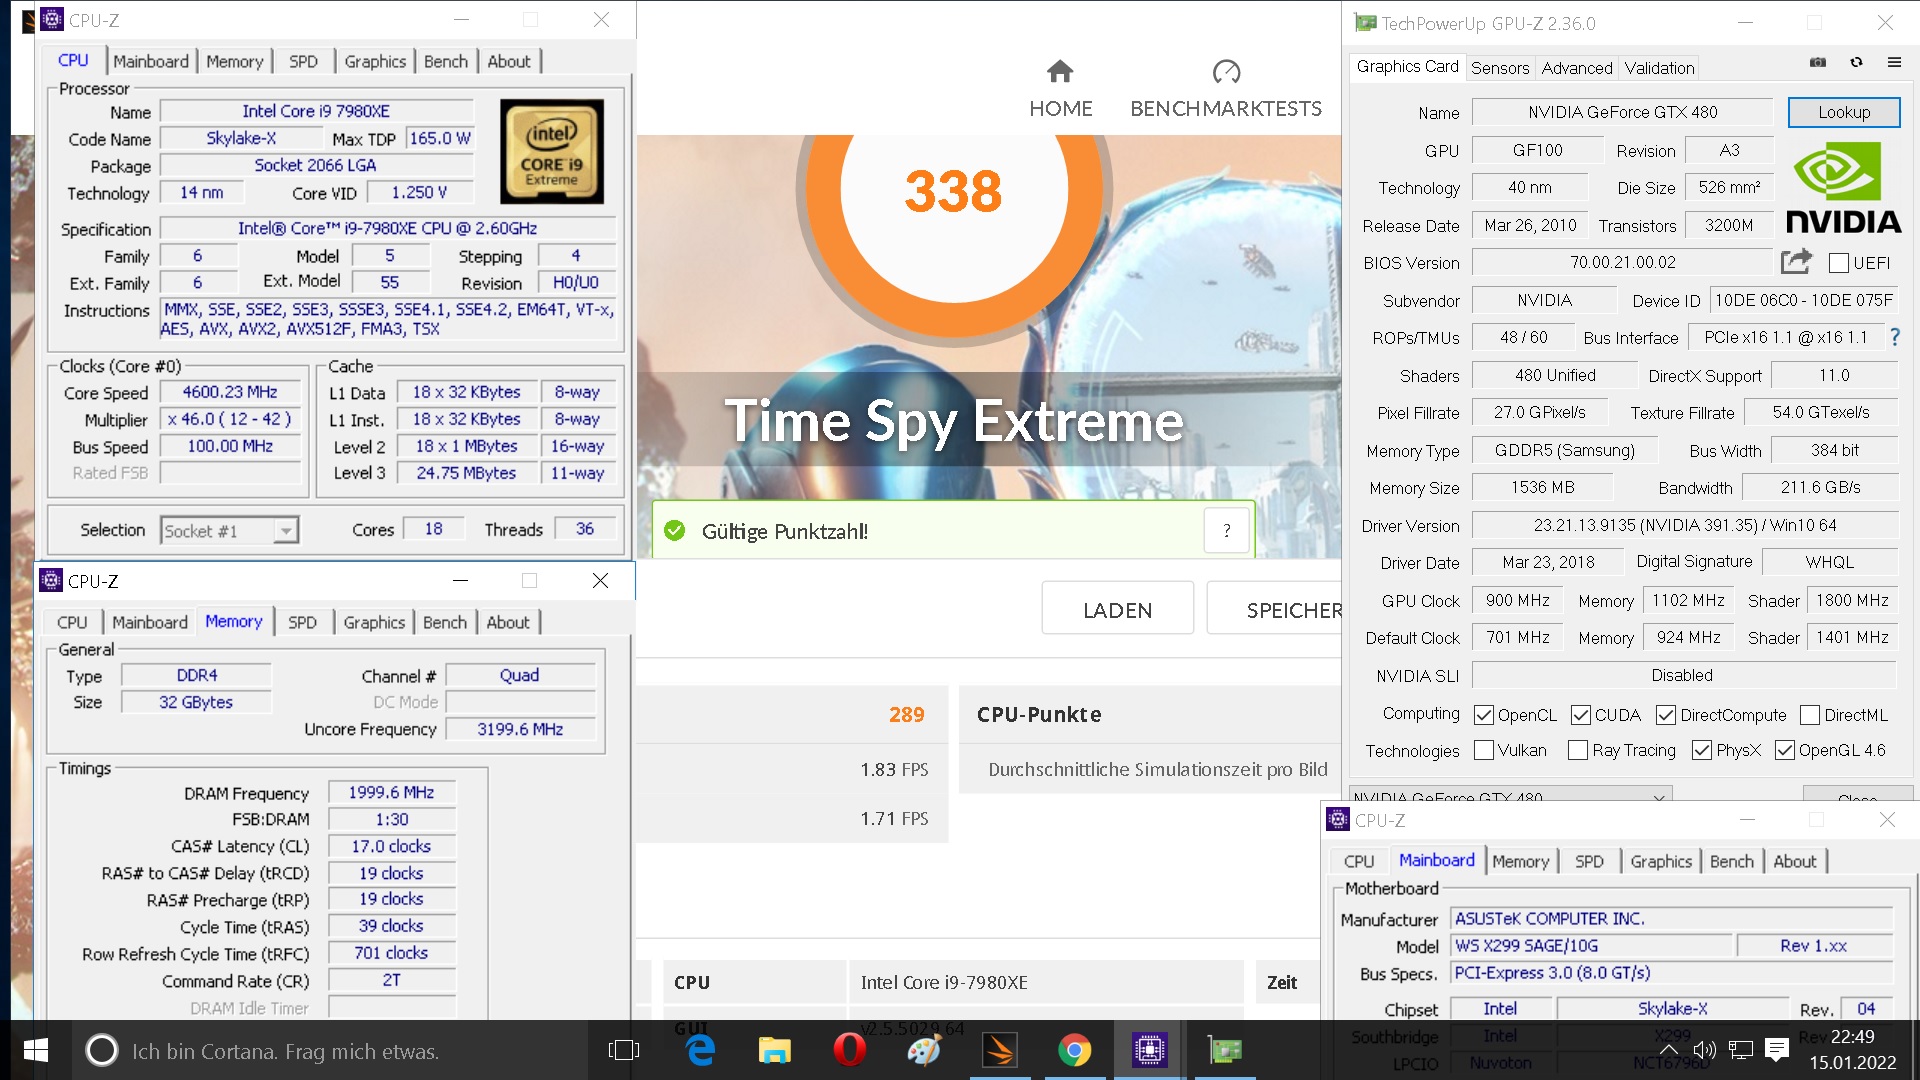Toggle the PhysX checkbox
1920x1080 pixels.
(x=1702, y=750)
